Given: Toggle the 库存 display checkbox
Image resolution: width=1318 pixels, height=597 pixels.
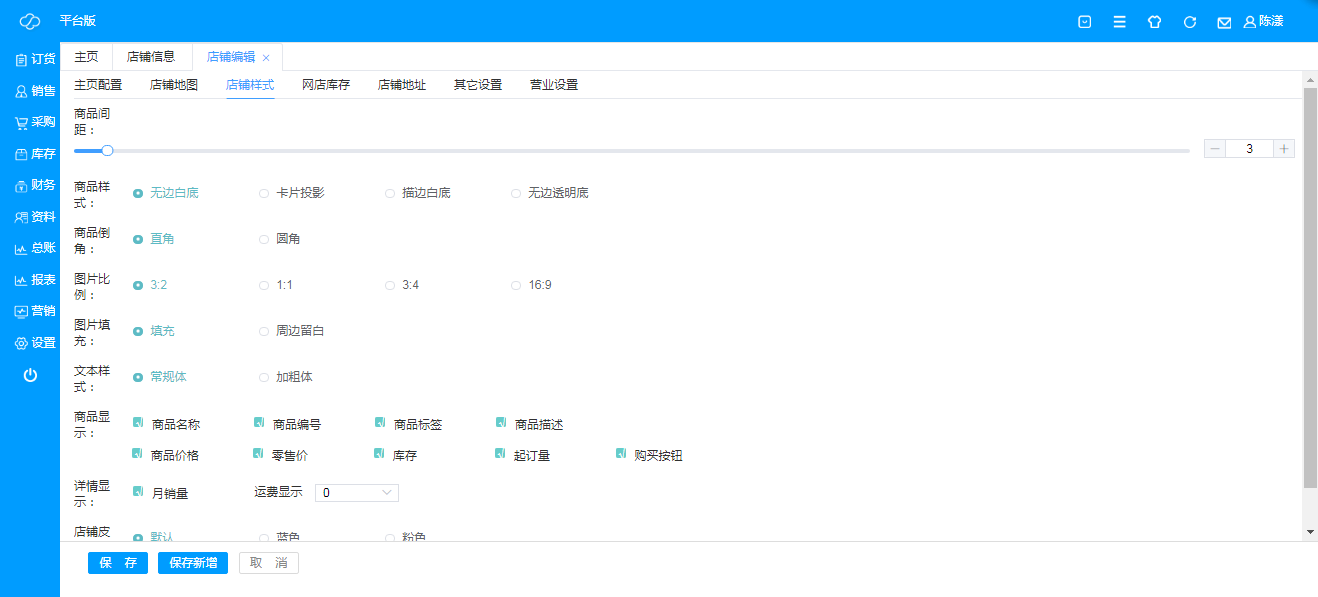Looking at the screenshot, I should click(x=379, y=454).
